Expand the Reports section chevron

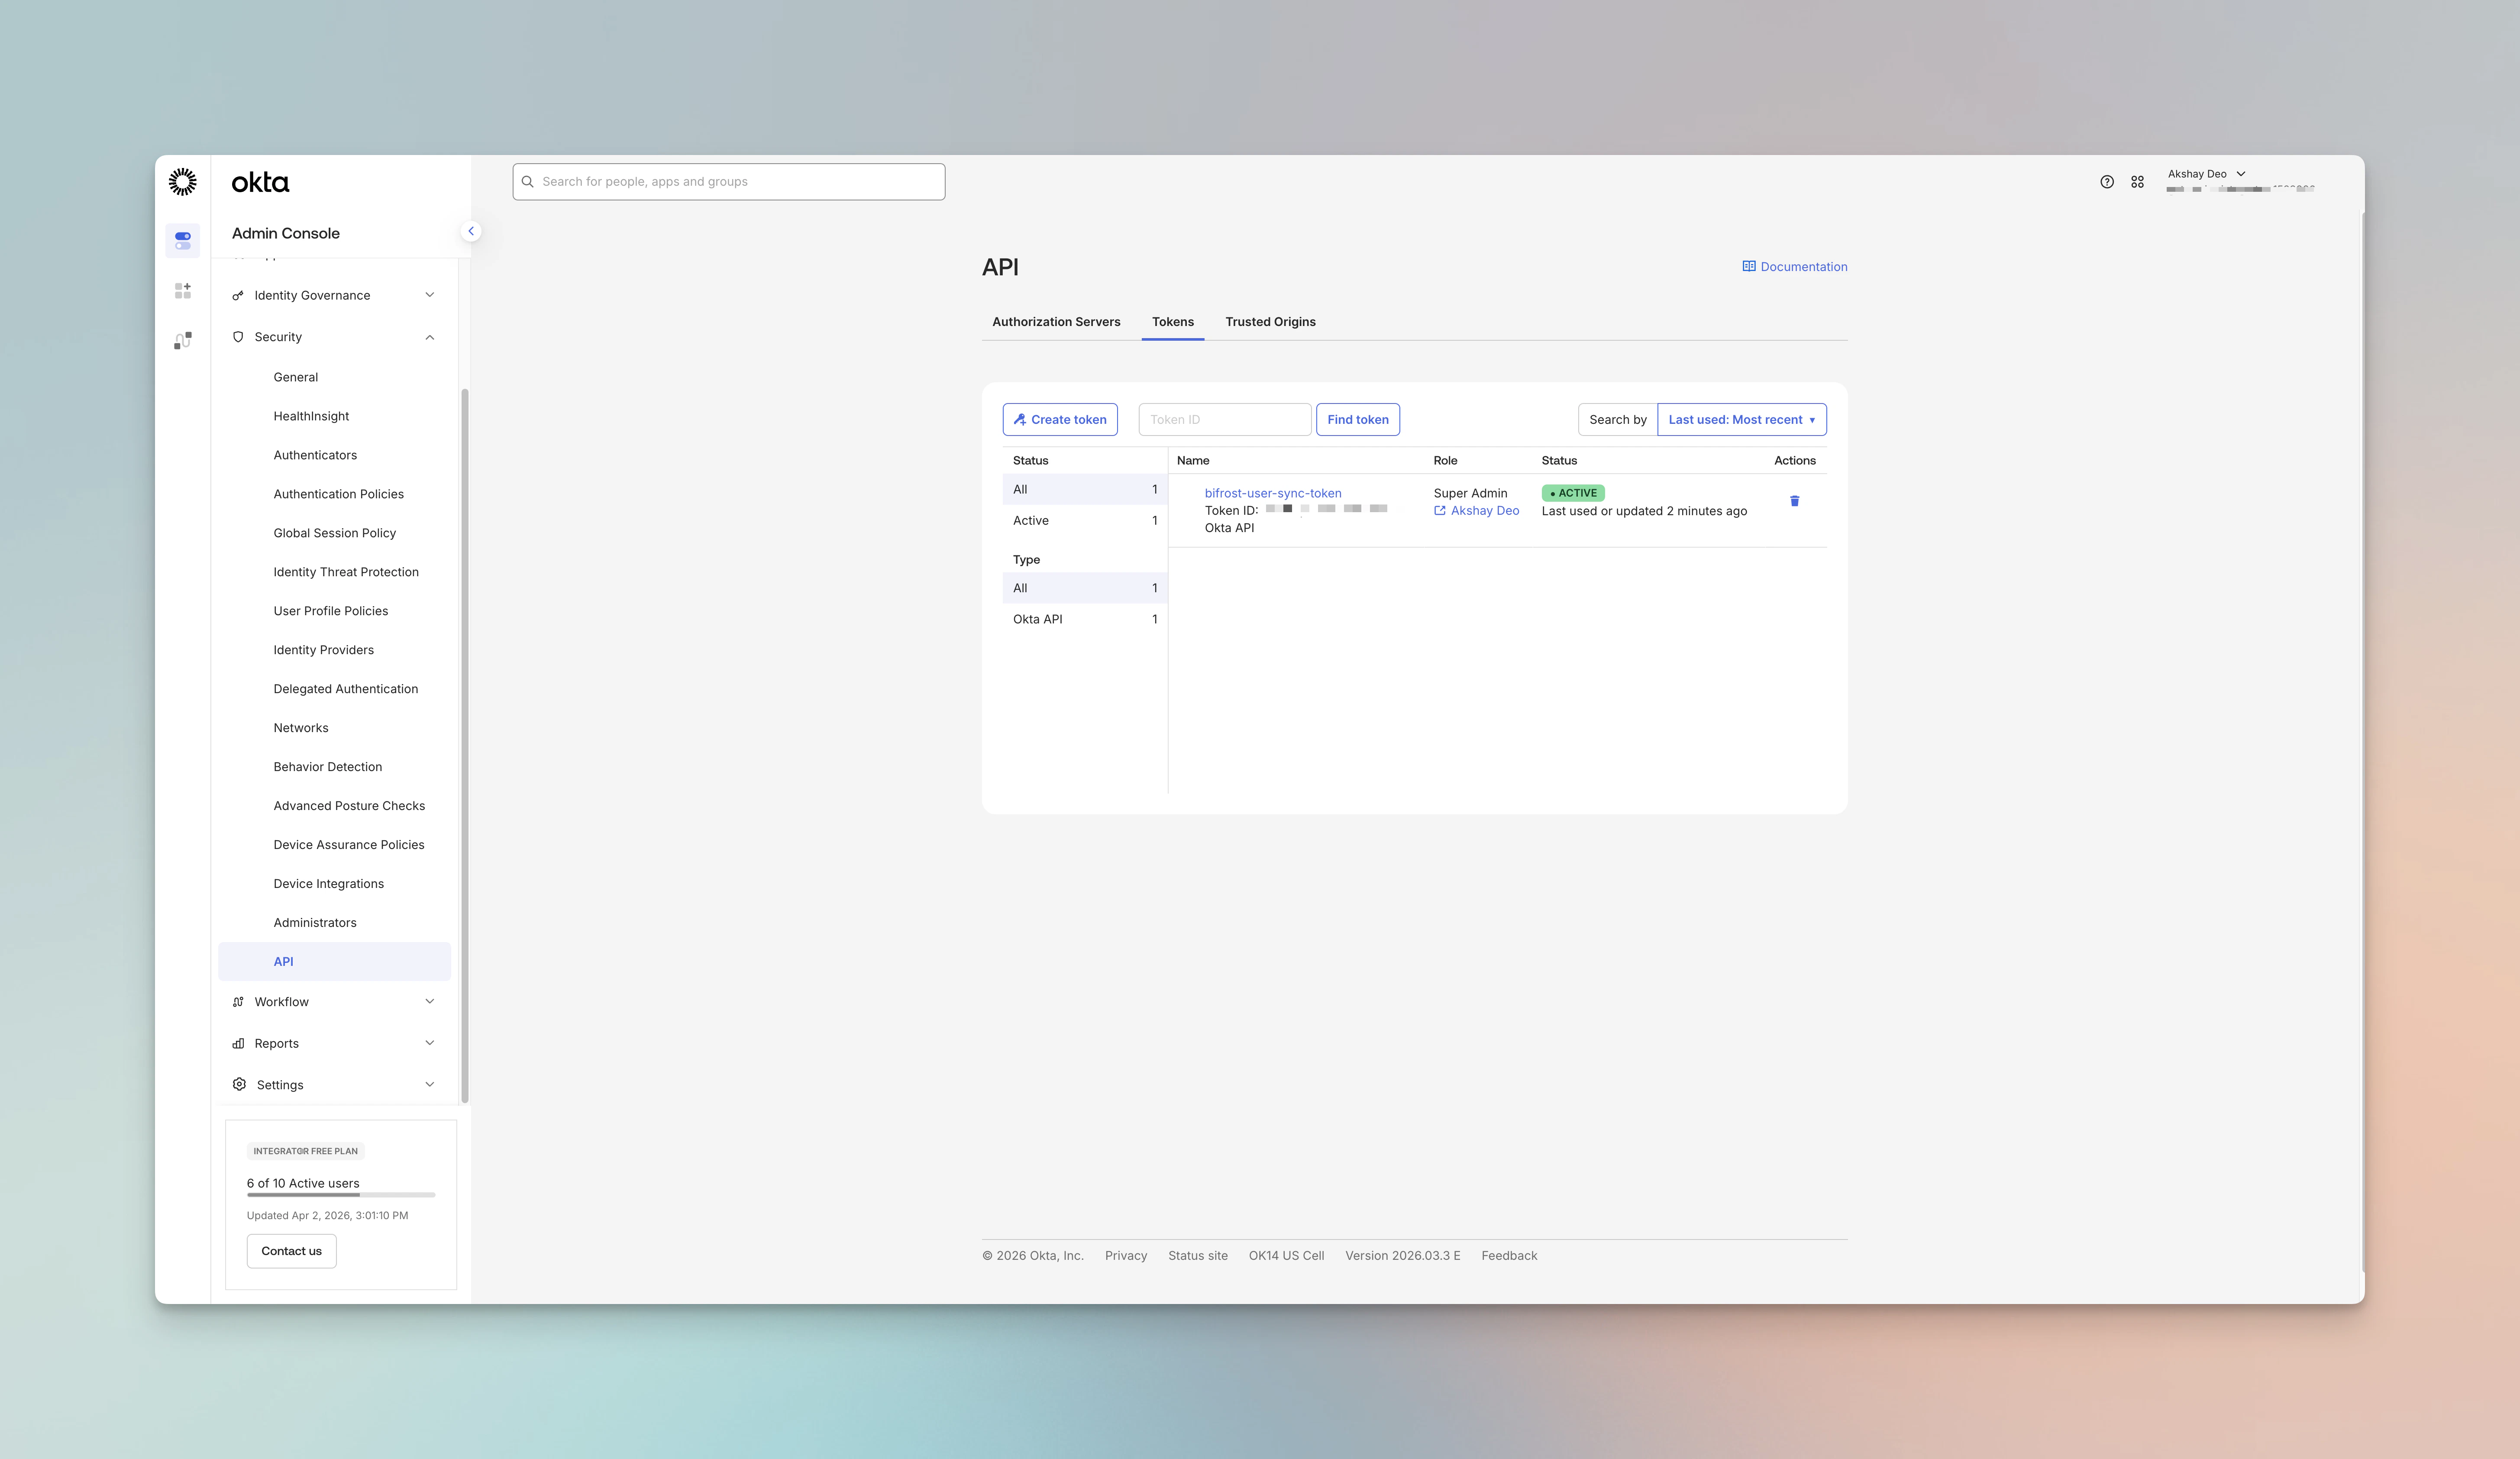pyautogui.click(x=430, y=1043)
